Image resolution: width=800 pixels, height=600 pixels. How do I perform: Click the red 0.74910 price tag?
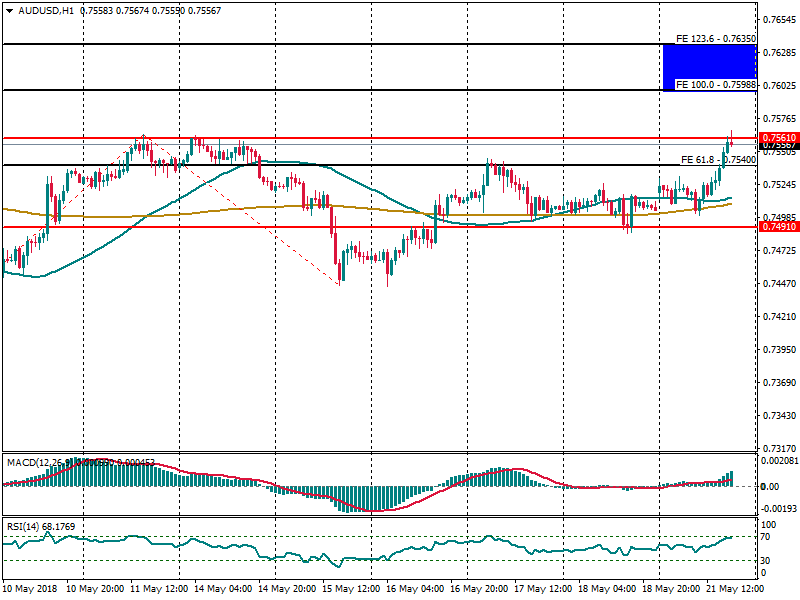pos(778,227)
